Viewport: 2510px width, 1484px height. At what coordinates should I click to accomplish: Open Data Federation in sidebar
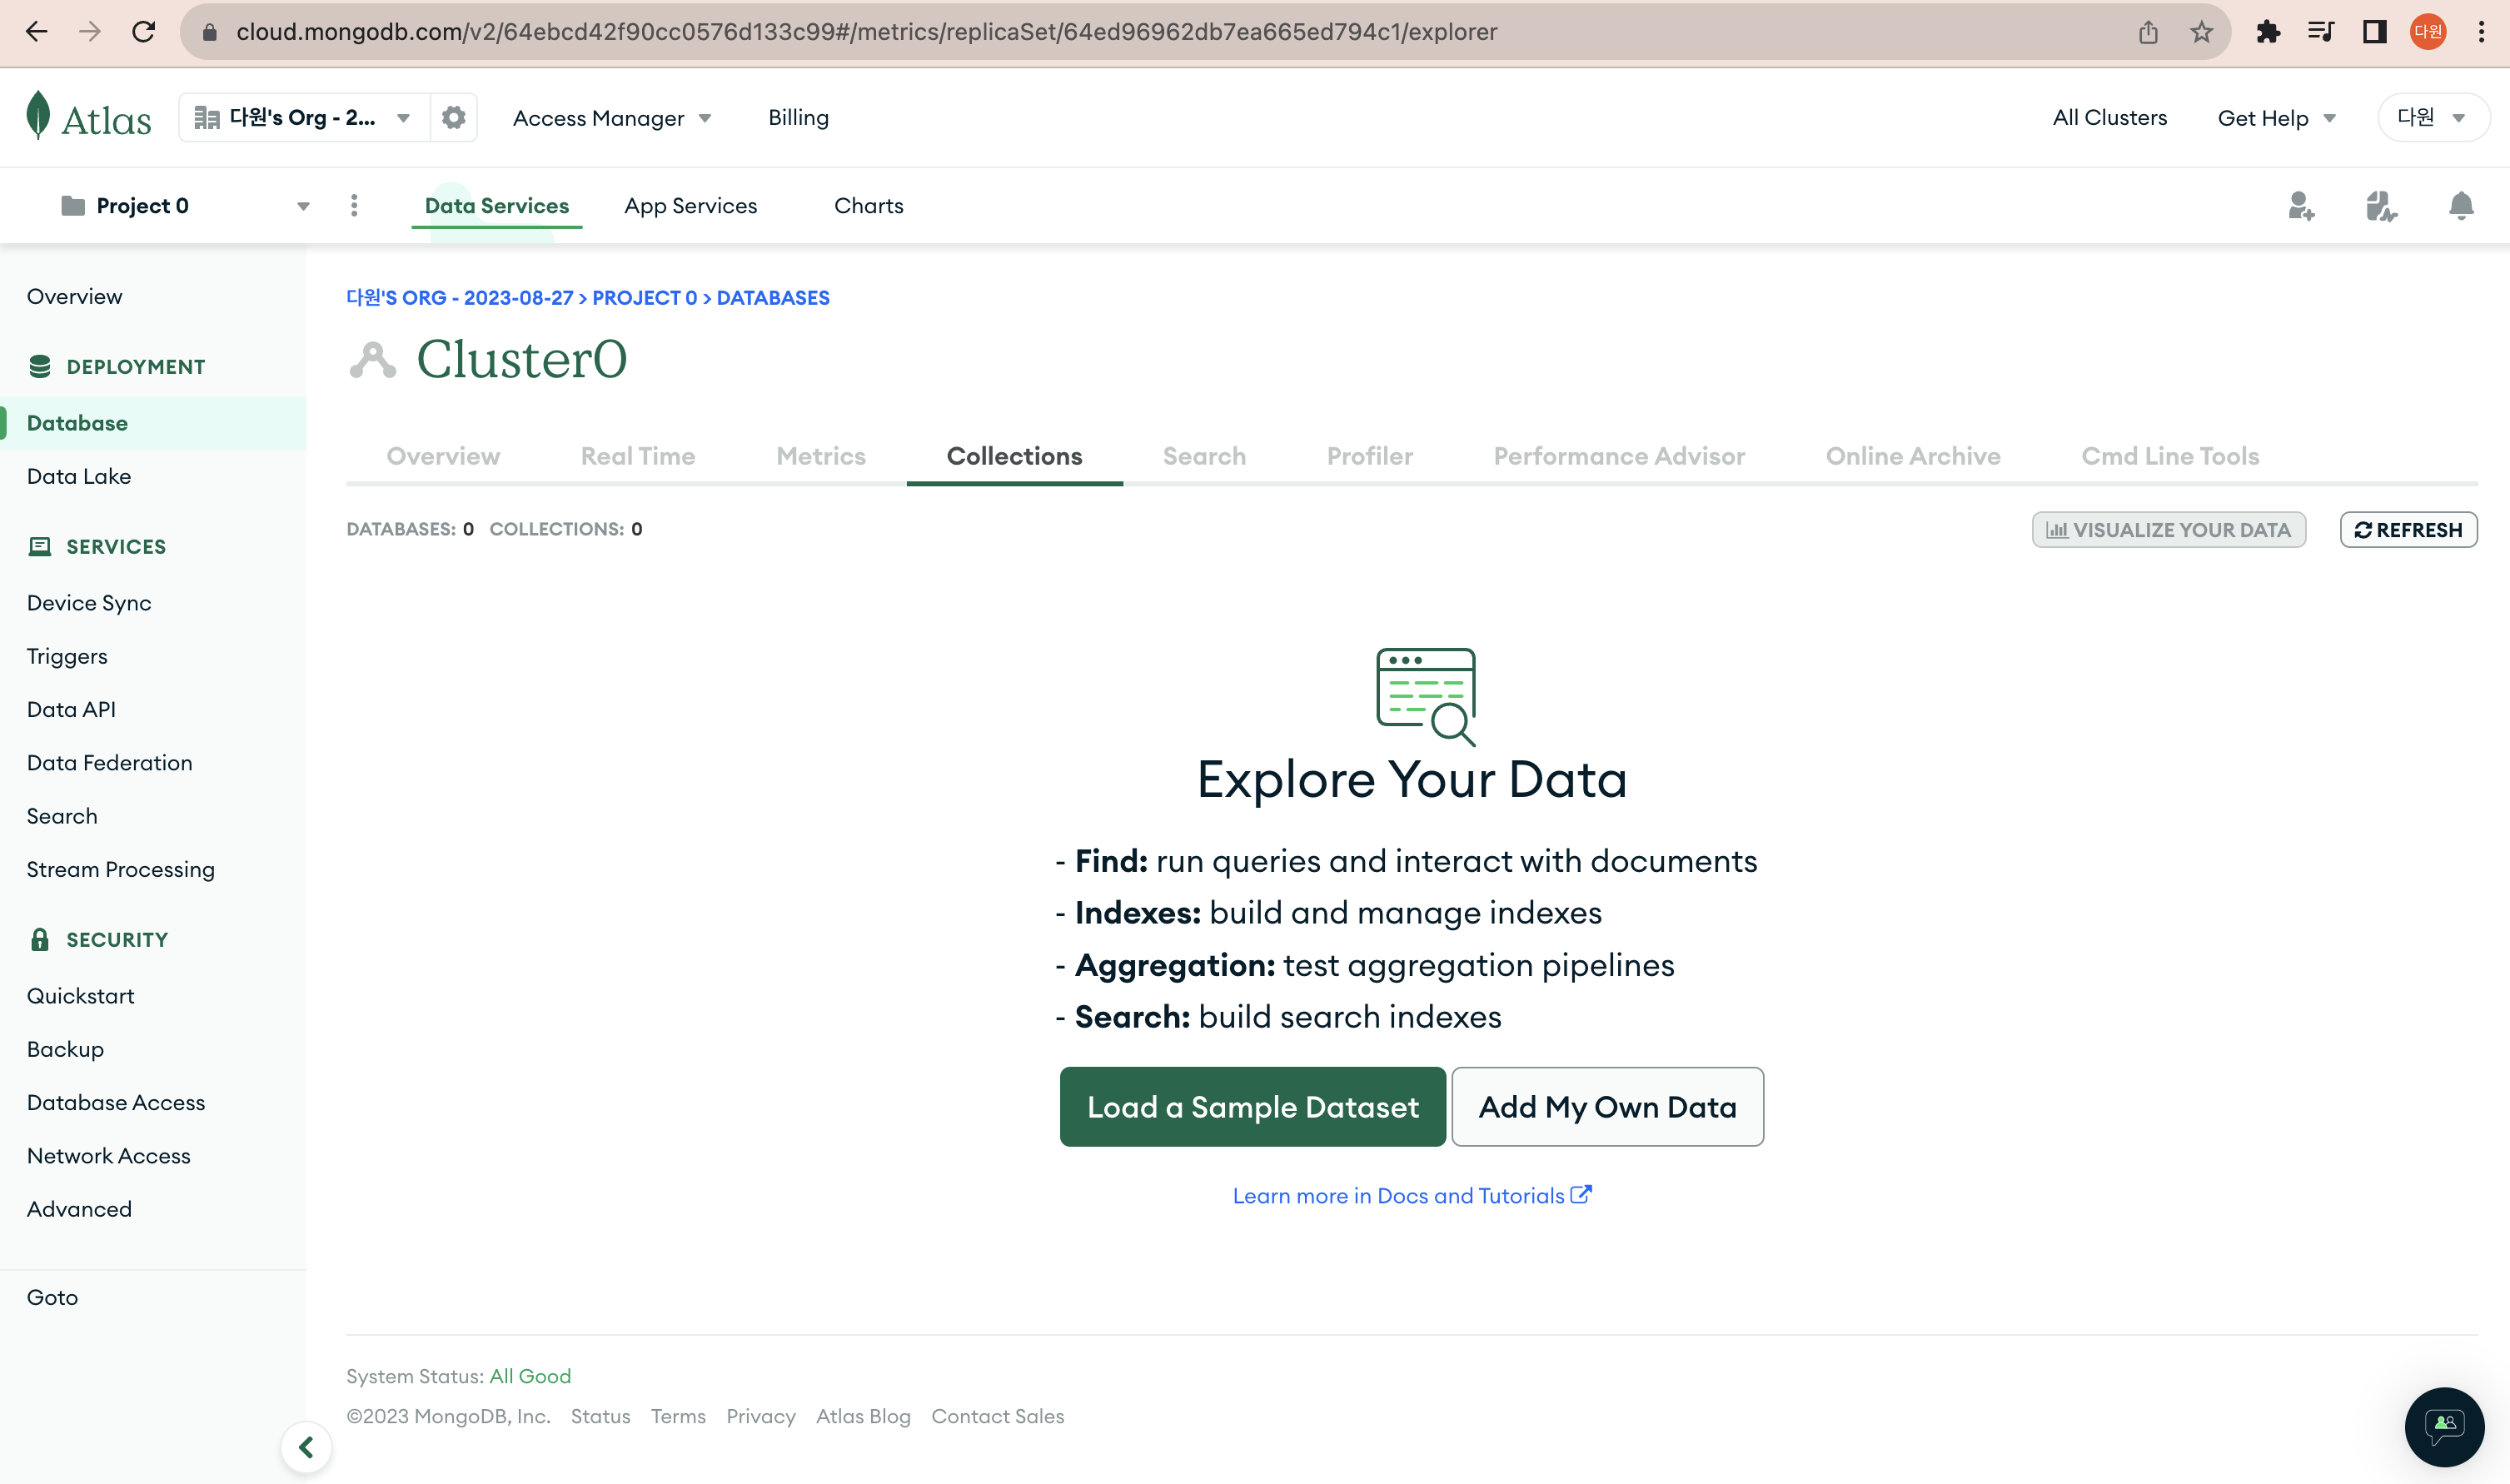pyautogui.click(x=110, y=763)
